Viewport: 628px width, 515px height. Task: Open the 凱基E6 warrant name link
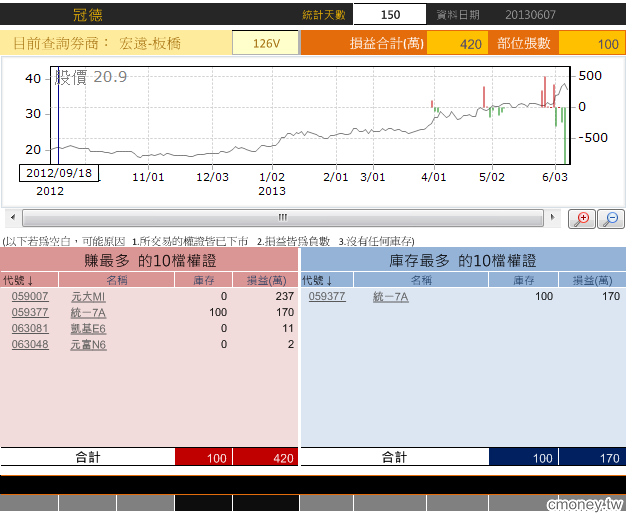(x=88, y=329)
